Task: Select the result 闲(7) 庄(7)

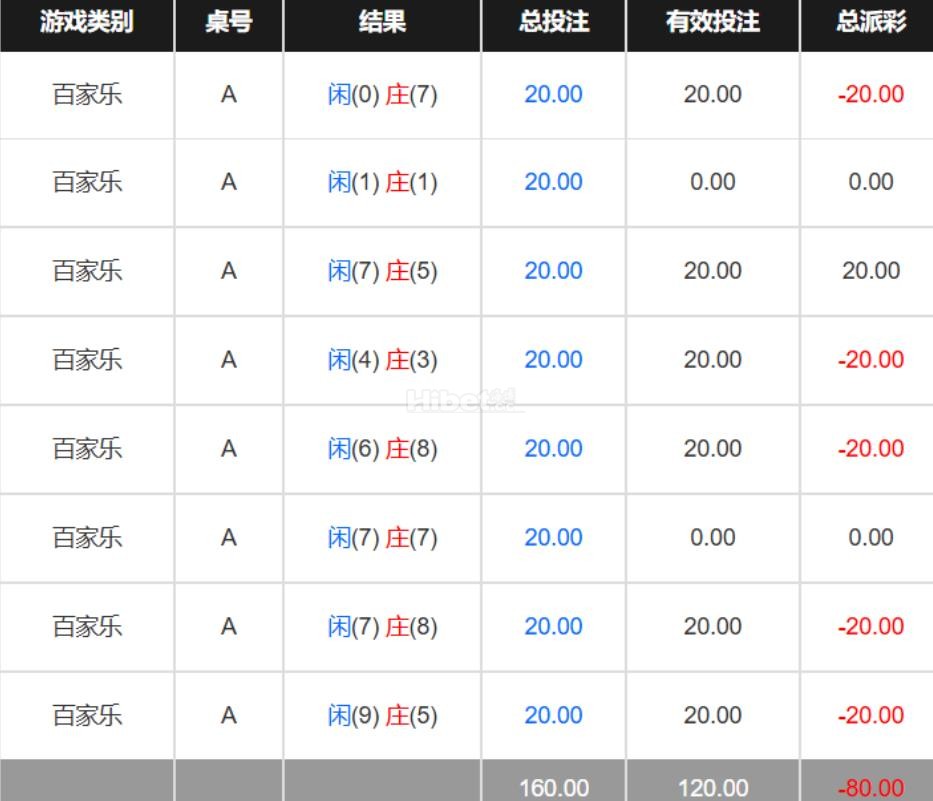Action: (382, 538)
